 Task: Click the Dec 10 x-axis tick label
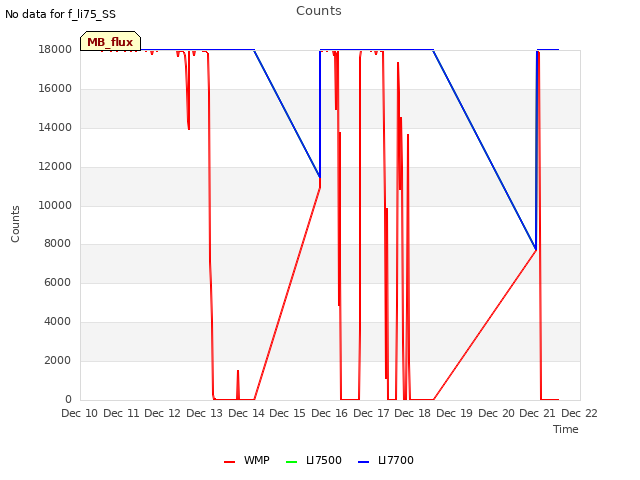(80, 413)
